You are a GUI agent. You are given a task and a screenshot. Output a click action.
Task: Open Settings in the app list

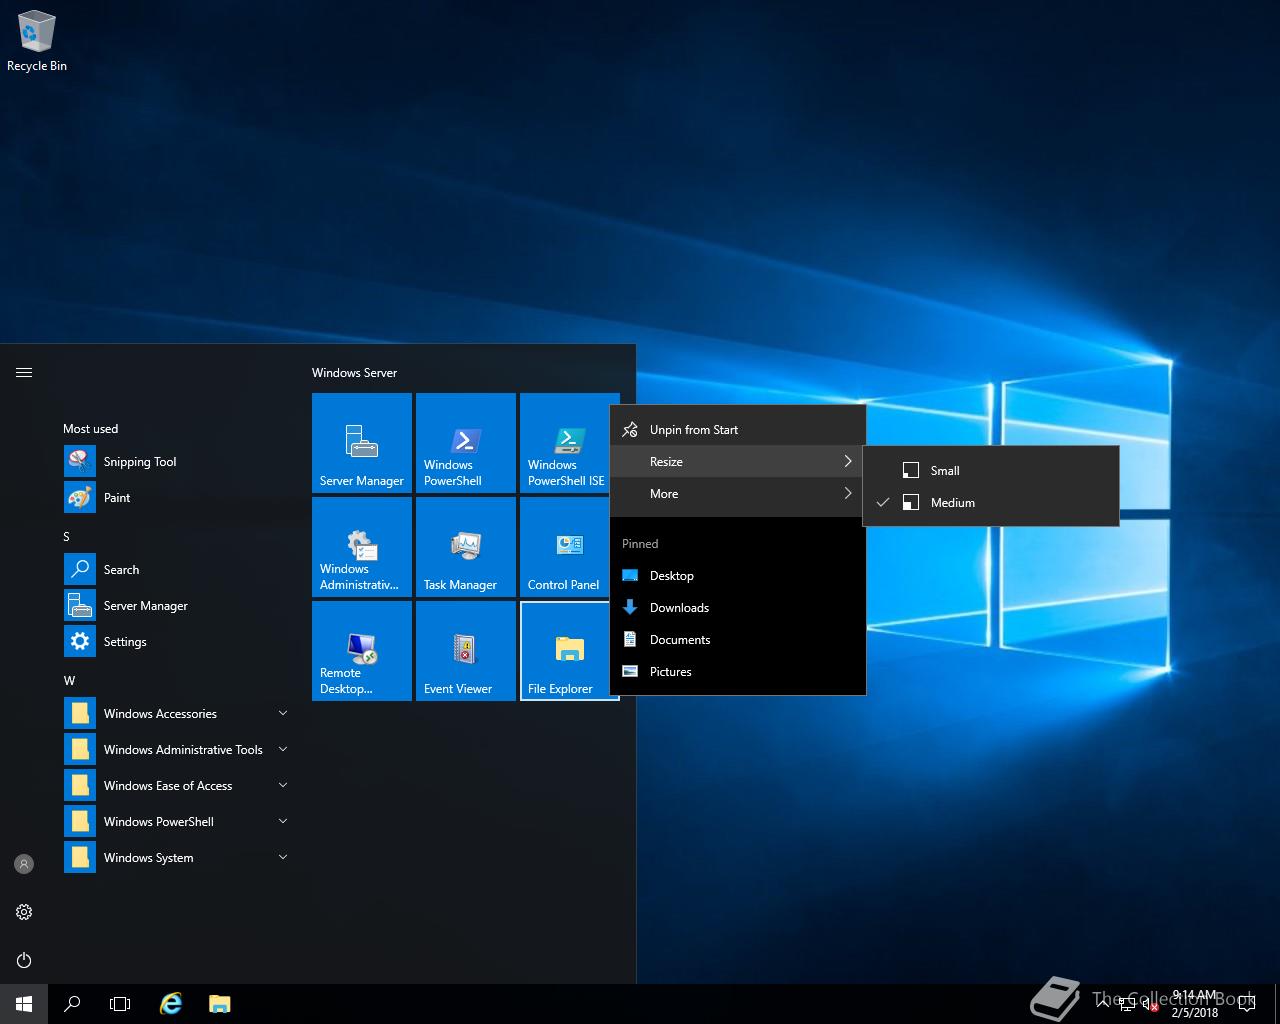pyautogui.click(x=176, y=641)
